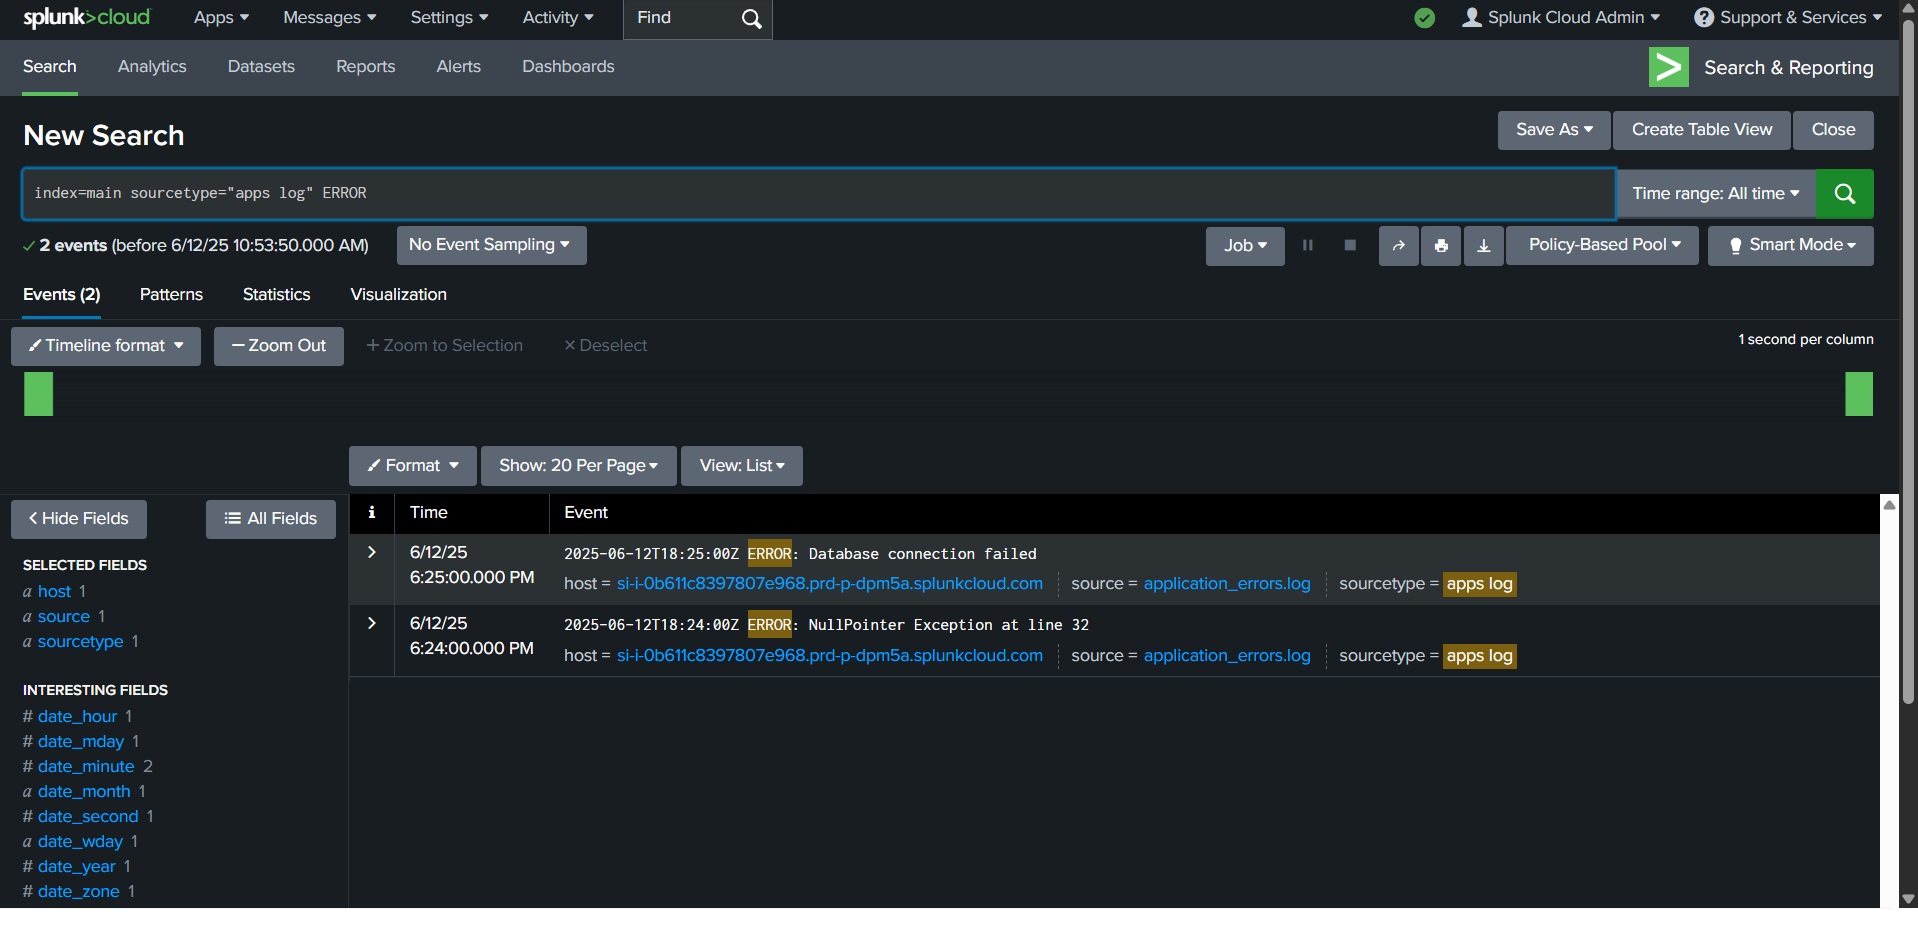Open Splunk Cloud Admin user menu
This screenshot has width=1918, height=952.
(x=1561, y=18)
